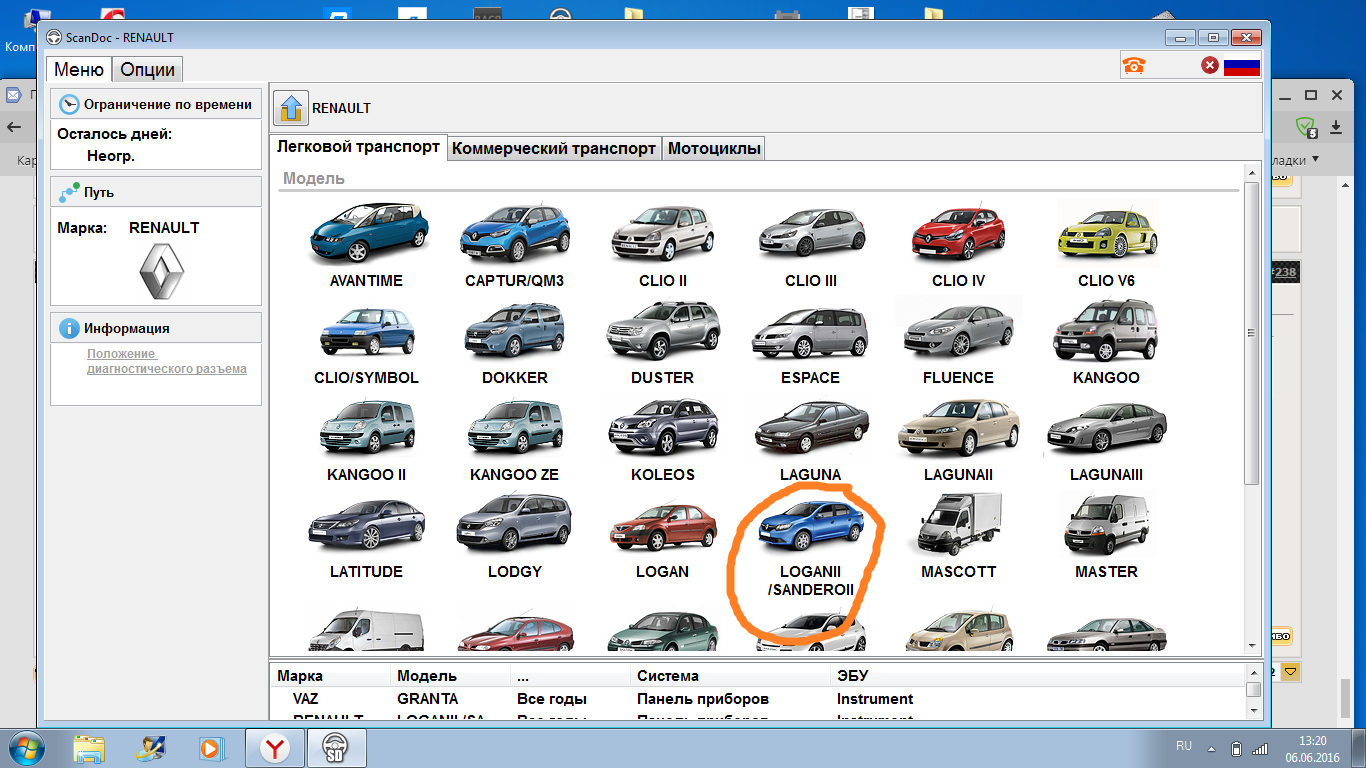Click the clock time limit icon

[x=69, y=104]
